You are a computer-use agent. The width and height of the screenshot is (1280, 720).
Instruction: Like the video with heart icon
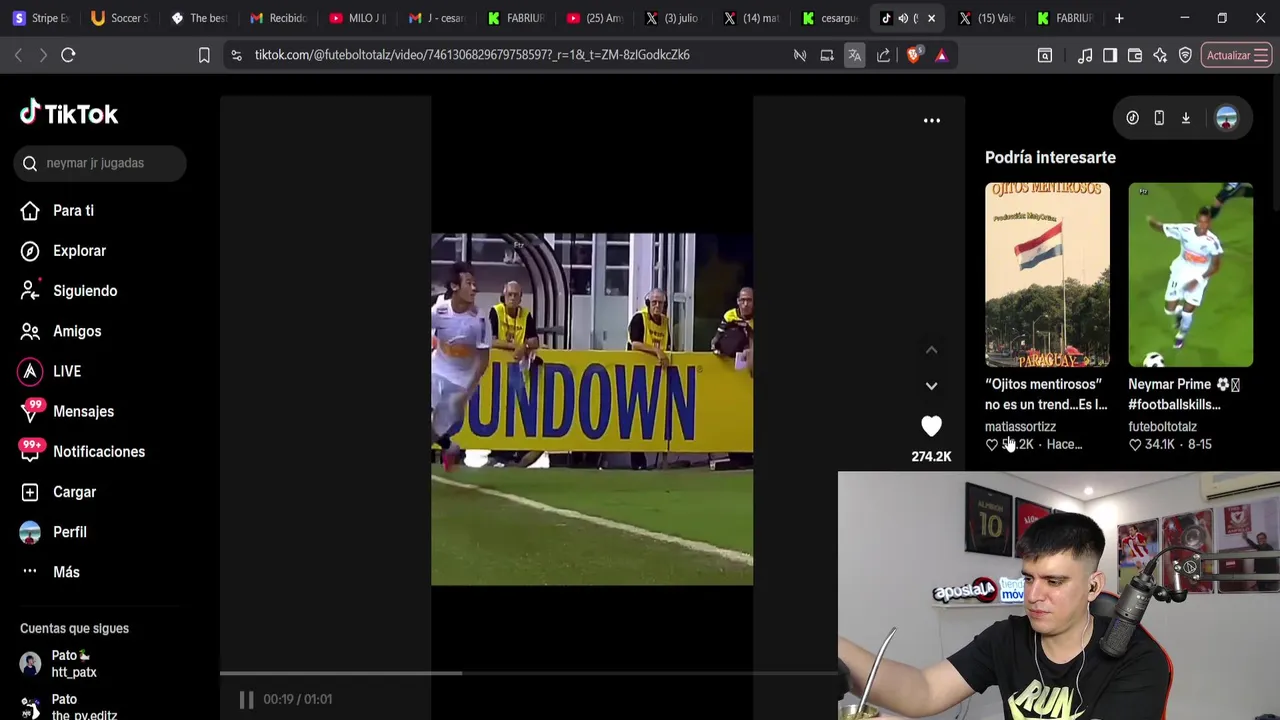coord(931,427)
